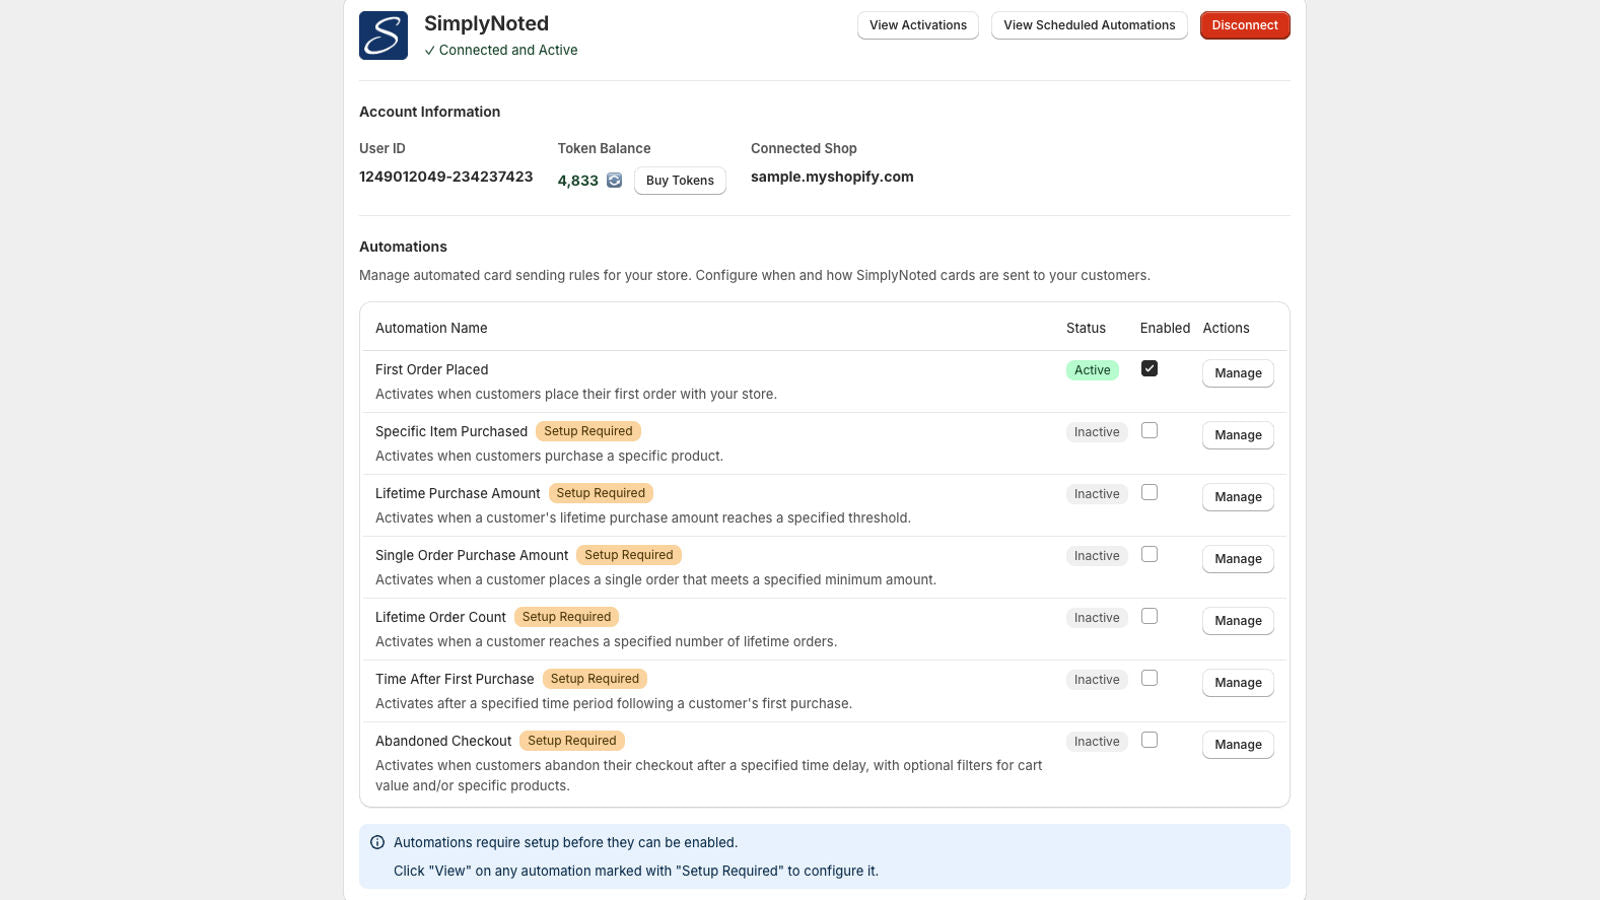Screen dimensions: 1600x900
Task: Click the SimplyNoted logo icon
Action: tap(383, 36)
